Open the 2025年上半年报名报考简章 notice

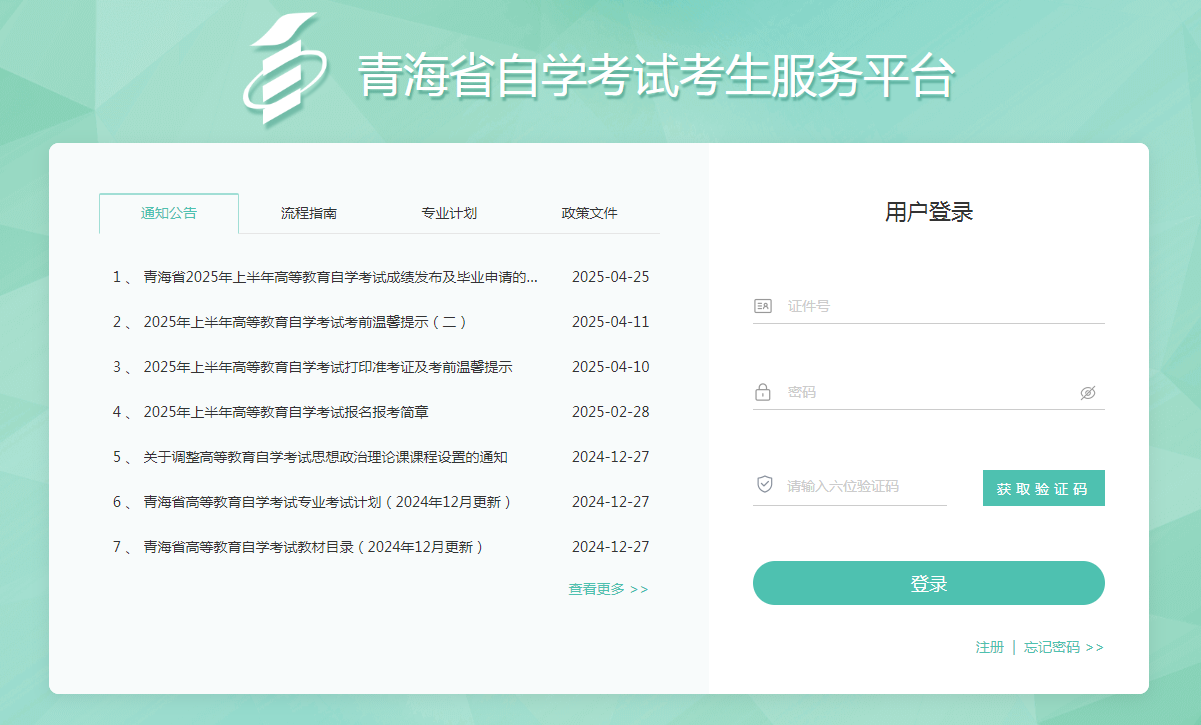[286, 412]
